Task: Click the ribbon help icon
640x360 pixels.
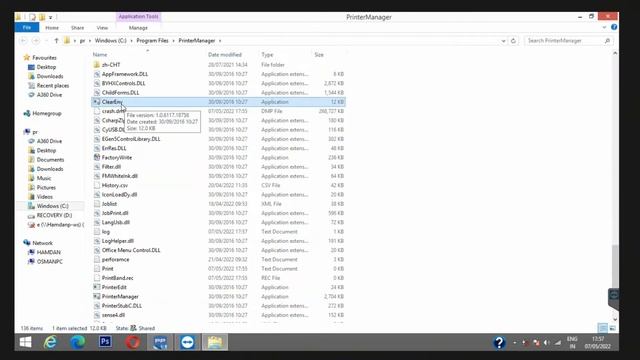Action: (614, 27)
